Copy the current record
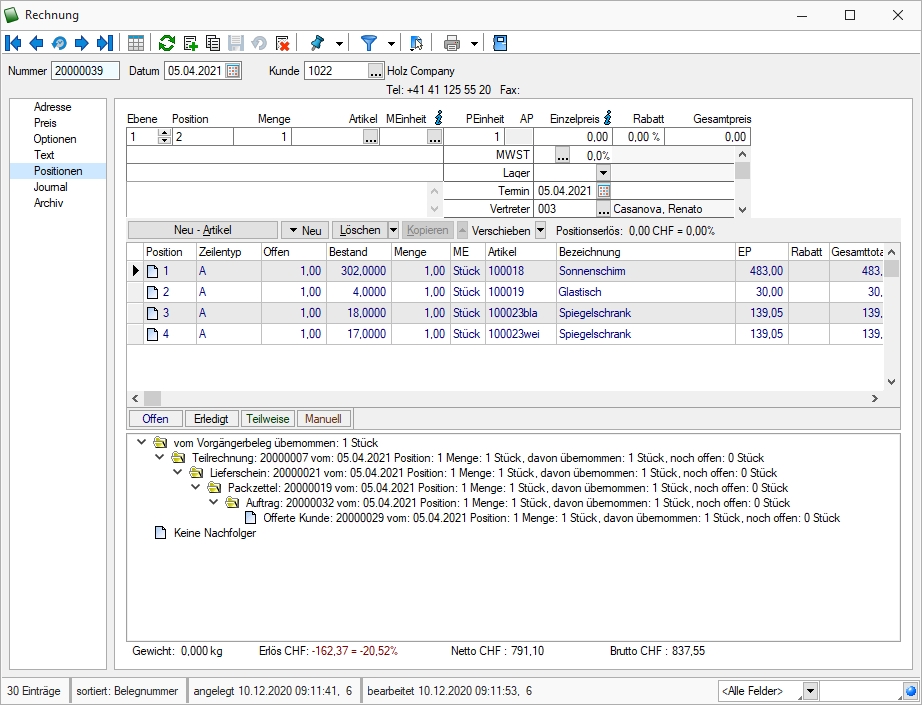This screenshot has width=922, height=705. pos(213,43)
